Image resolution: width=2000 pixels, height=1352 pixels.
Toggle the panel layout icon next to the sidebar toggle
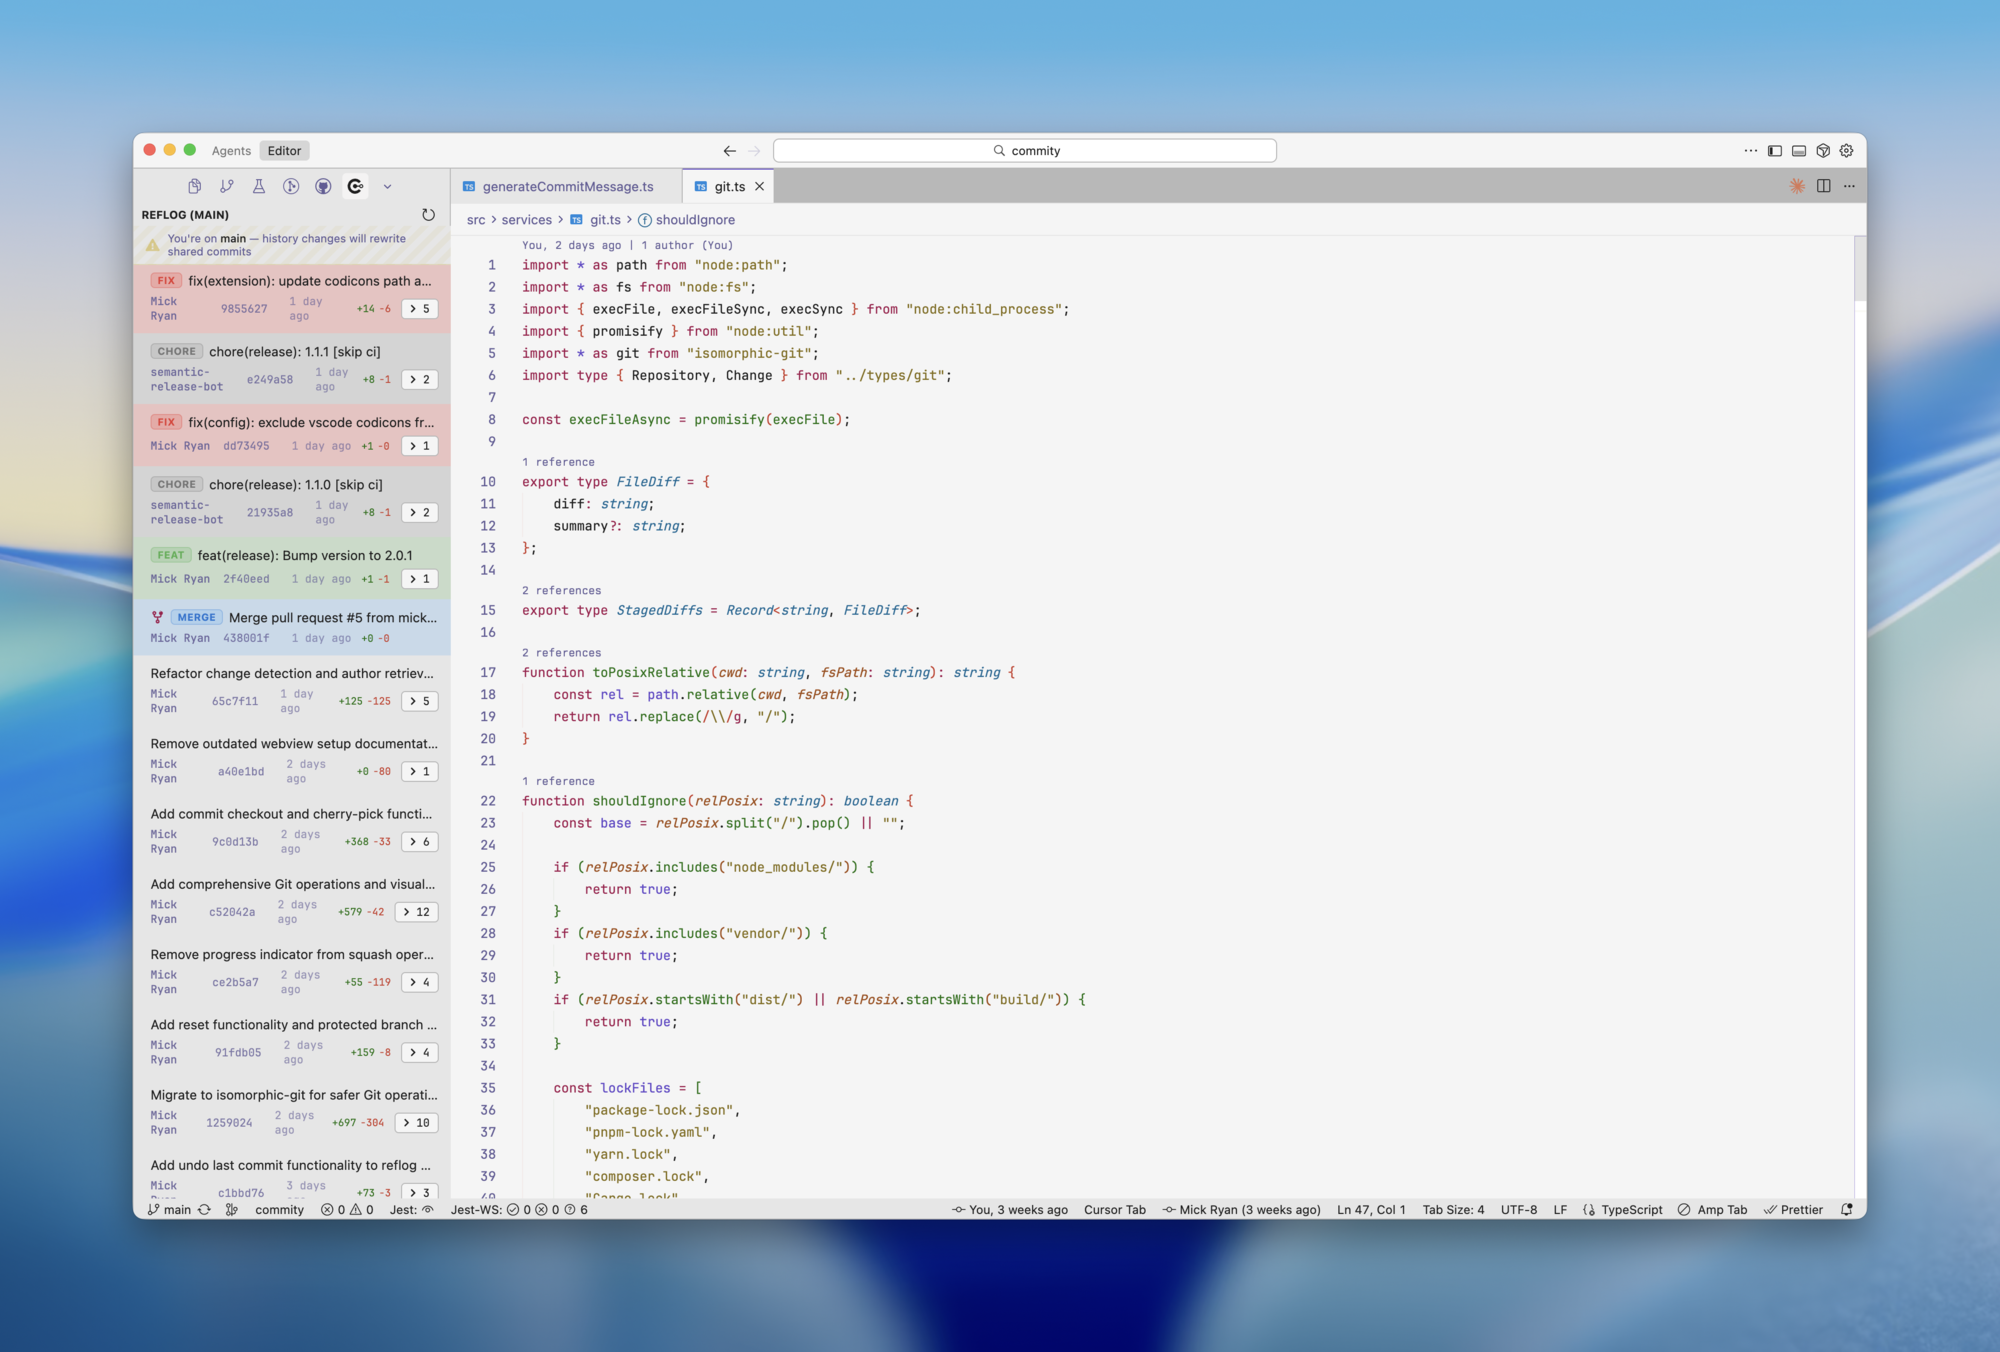(1799, 150)
